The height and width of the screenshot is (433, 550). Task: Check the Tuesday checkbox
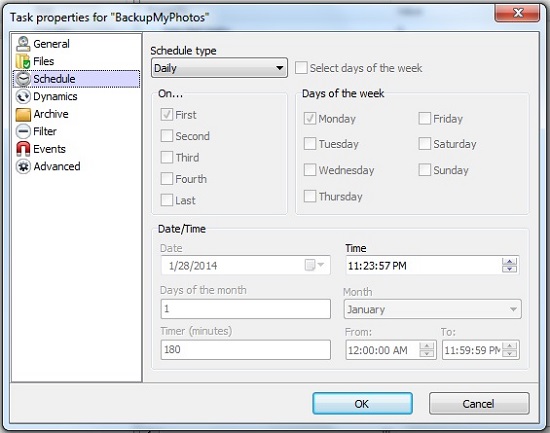pyautogui.click(x=310, y=144)
